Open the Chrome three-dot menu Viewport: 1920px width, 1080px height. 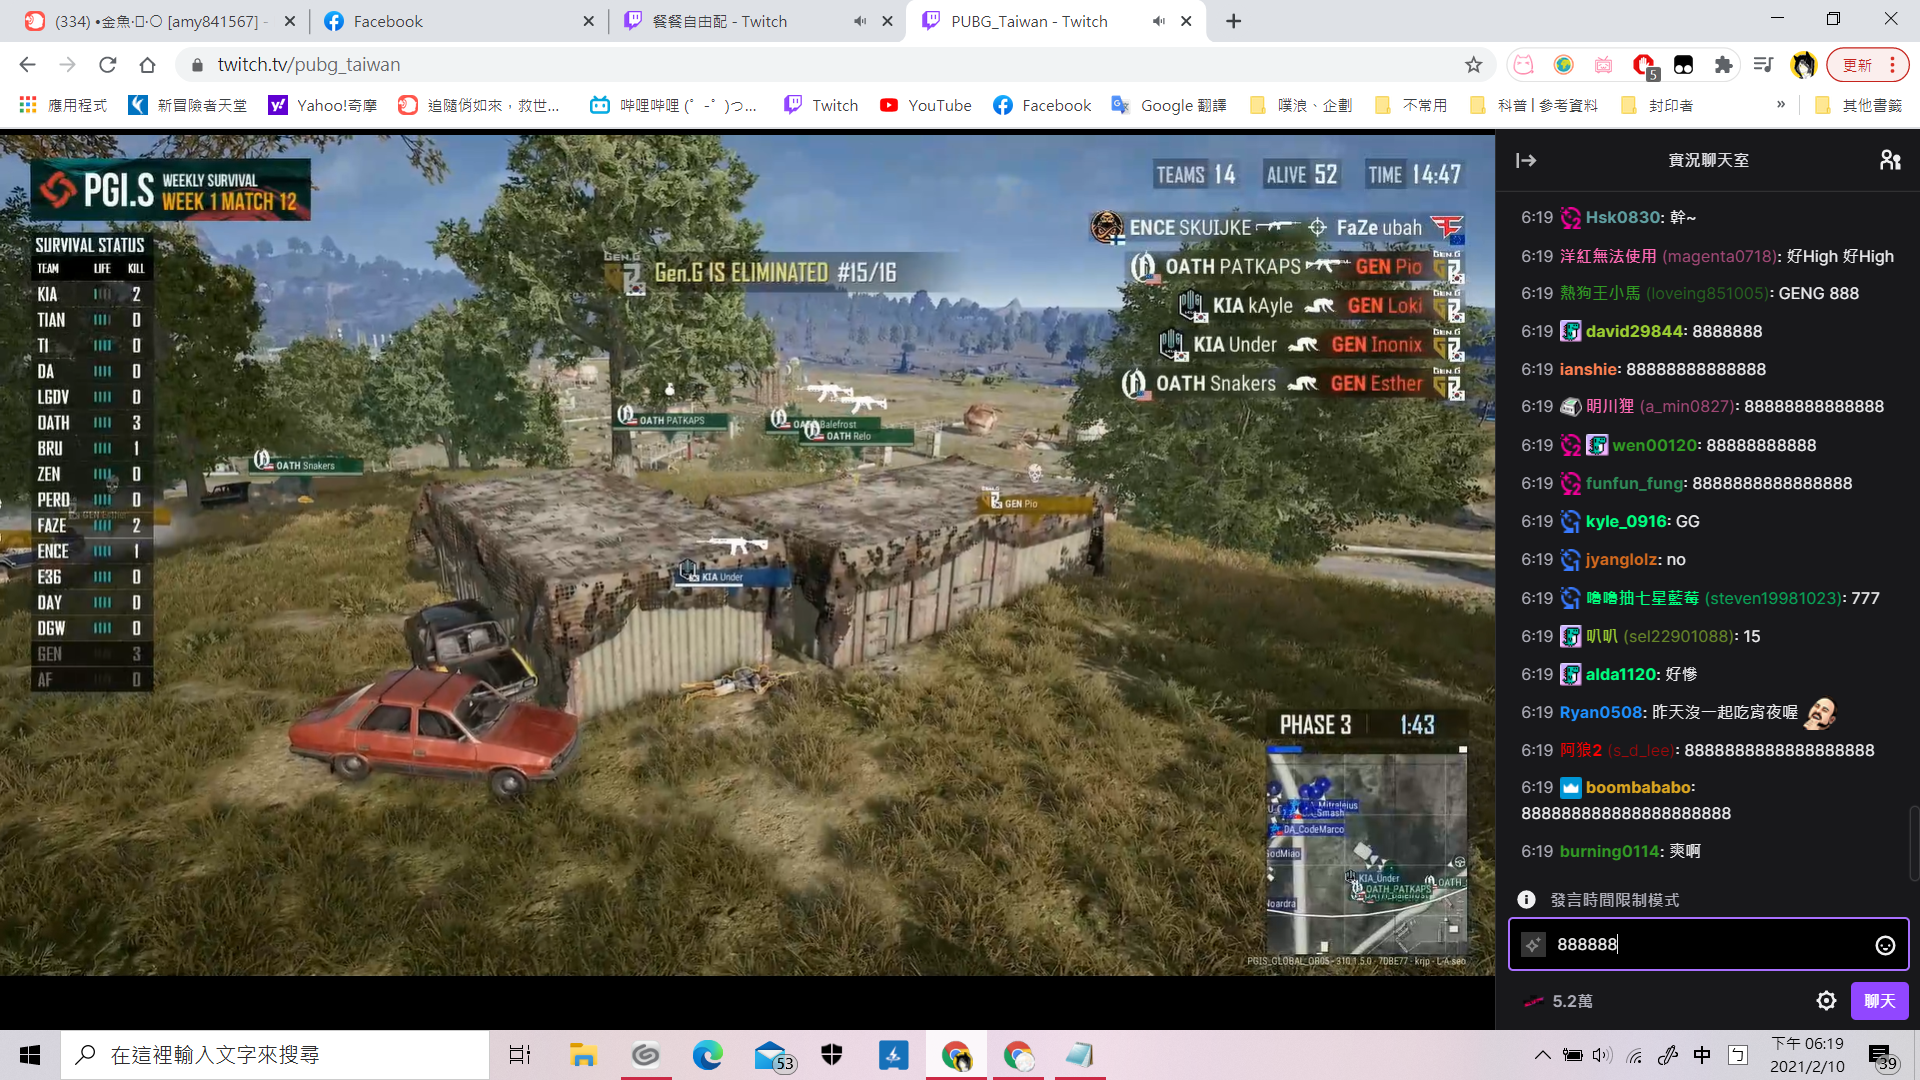point(1893,65)
